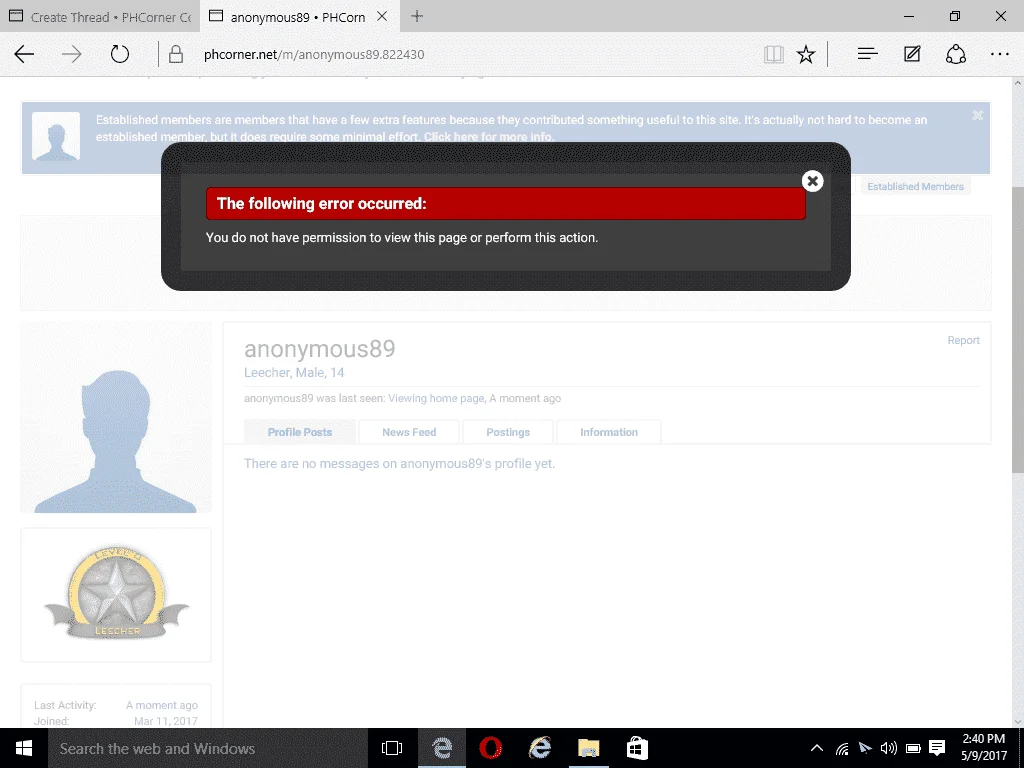Screen dimensions: 1024x768
Task: Open reading view icon
Action: click(773, 54)
